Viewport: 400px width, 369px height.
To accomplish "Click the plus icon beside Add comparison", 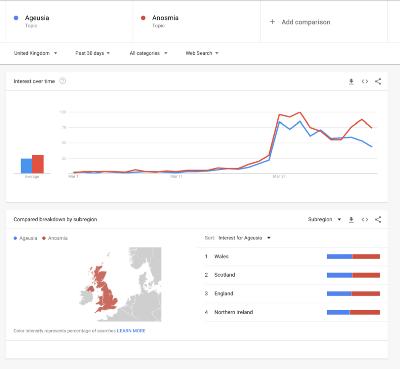I will (x=272, y=22).
